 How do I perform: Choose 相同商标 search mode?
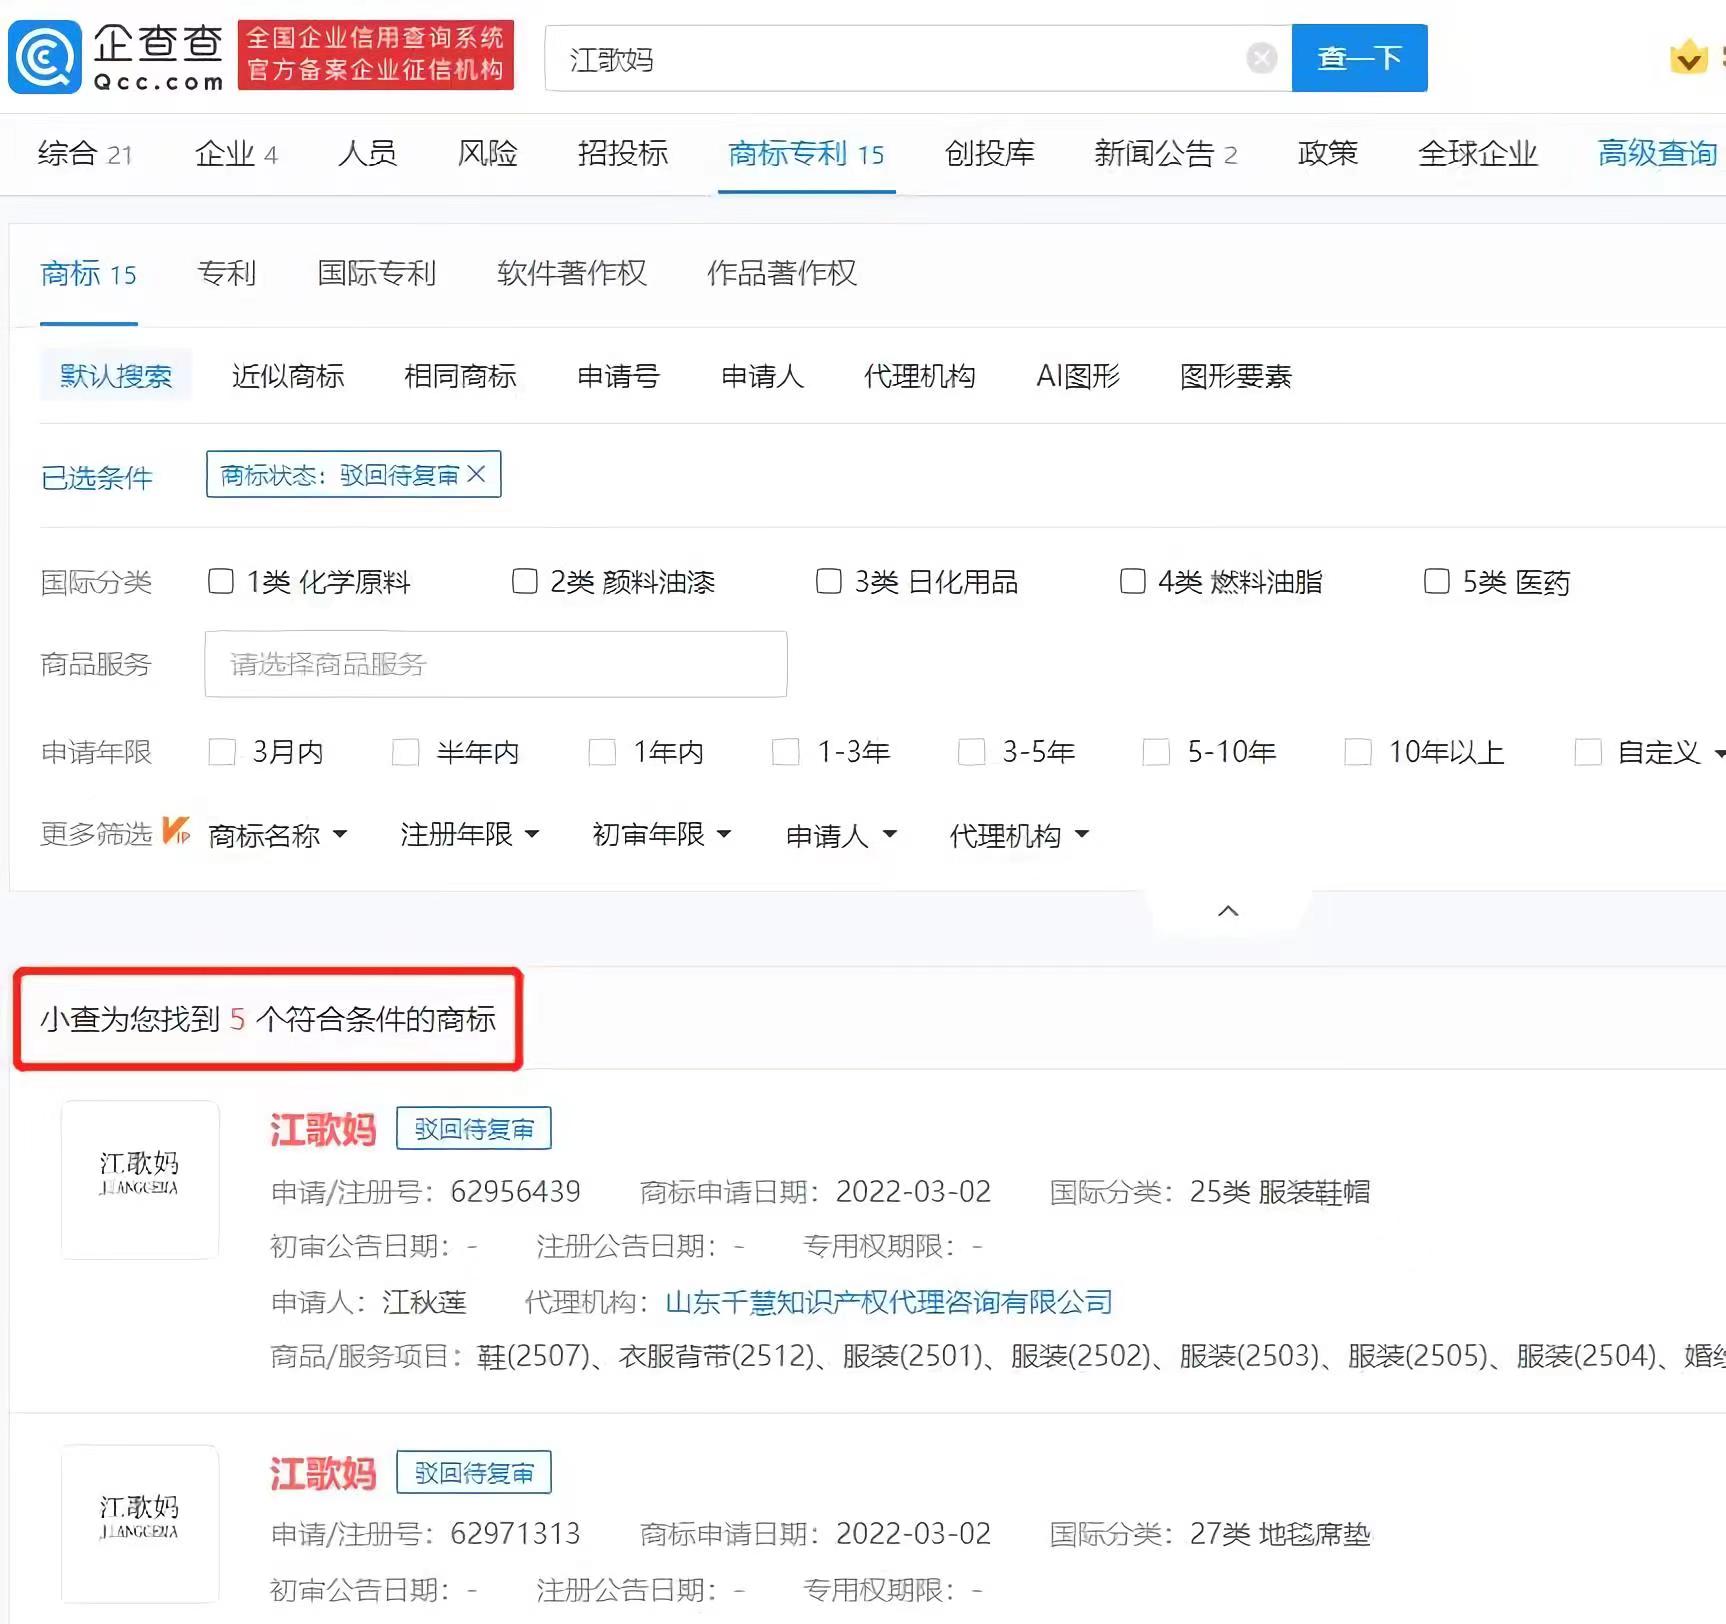460,376
